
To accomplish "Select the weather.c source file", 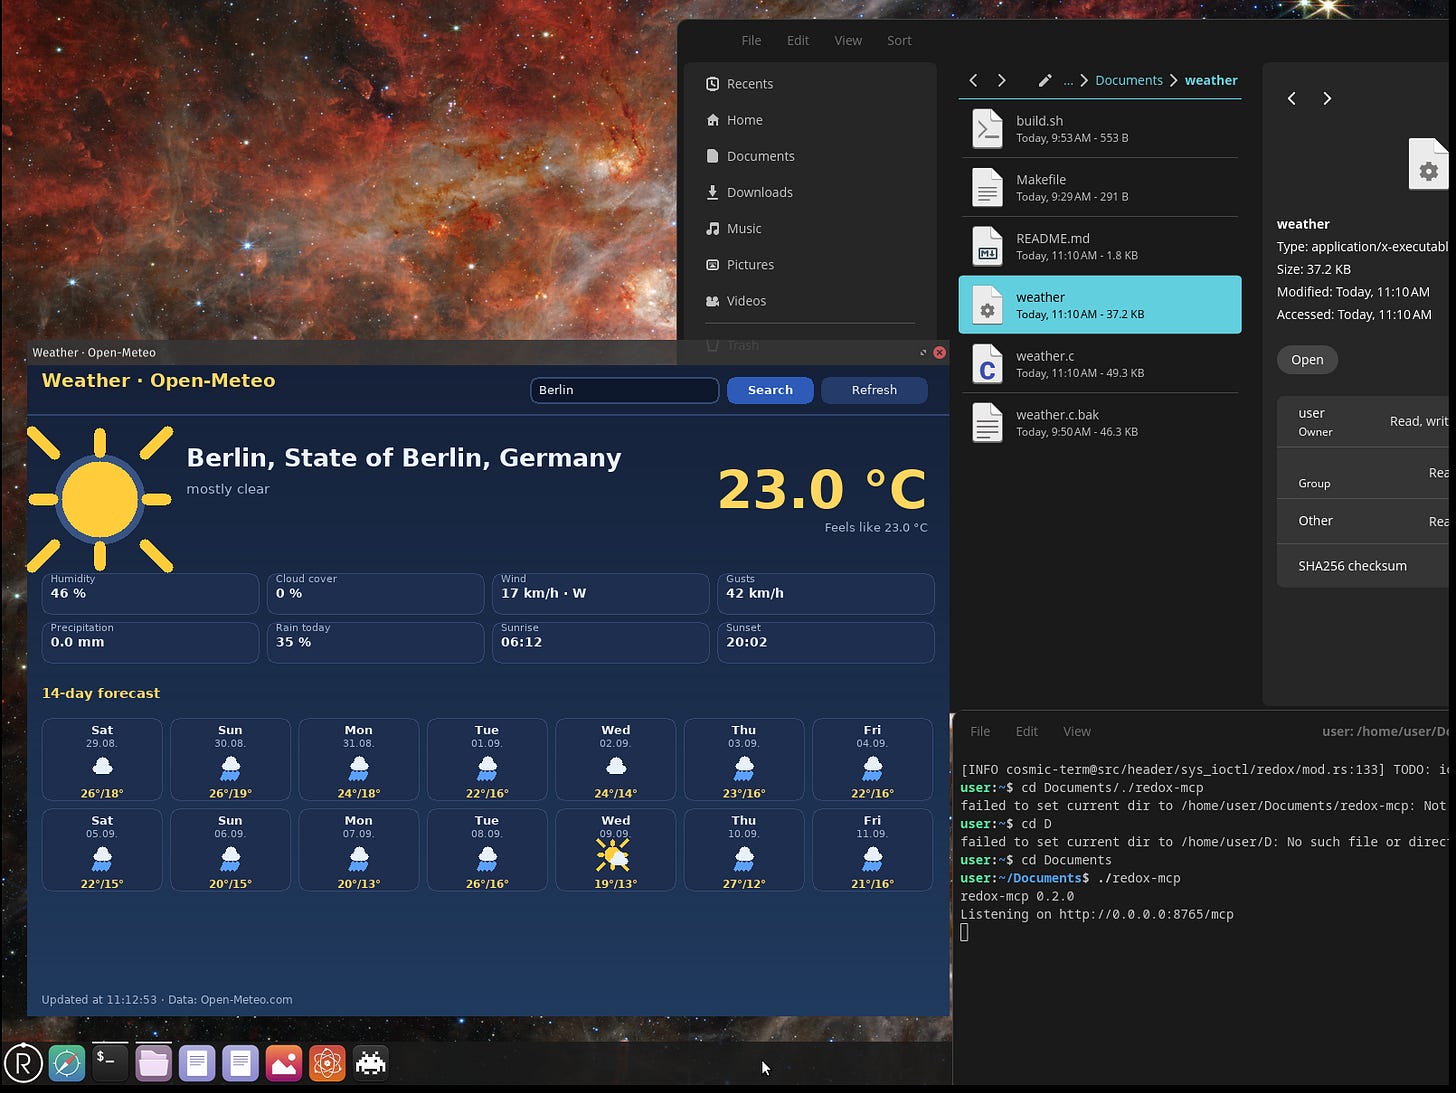I will click(x=1100, y=364).
